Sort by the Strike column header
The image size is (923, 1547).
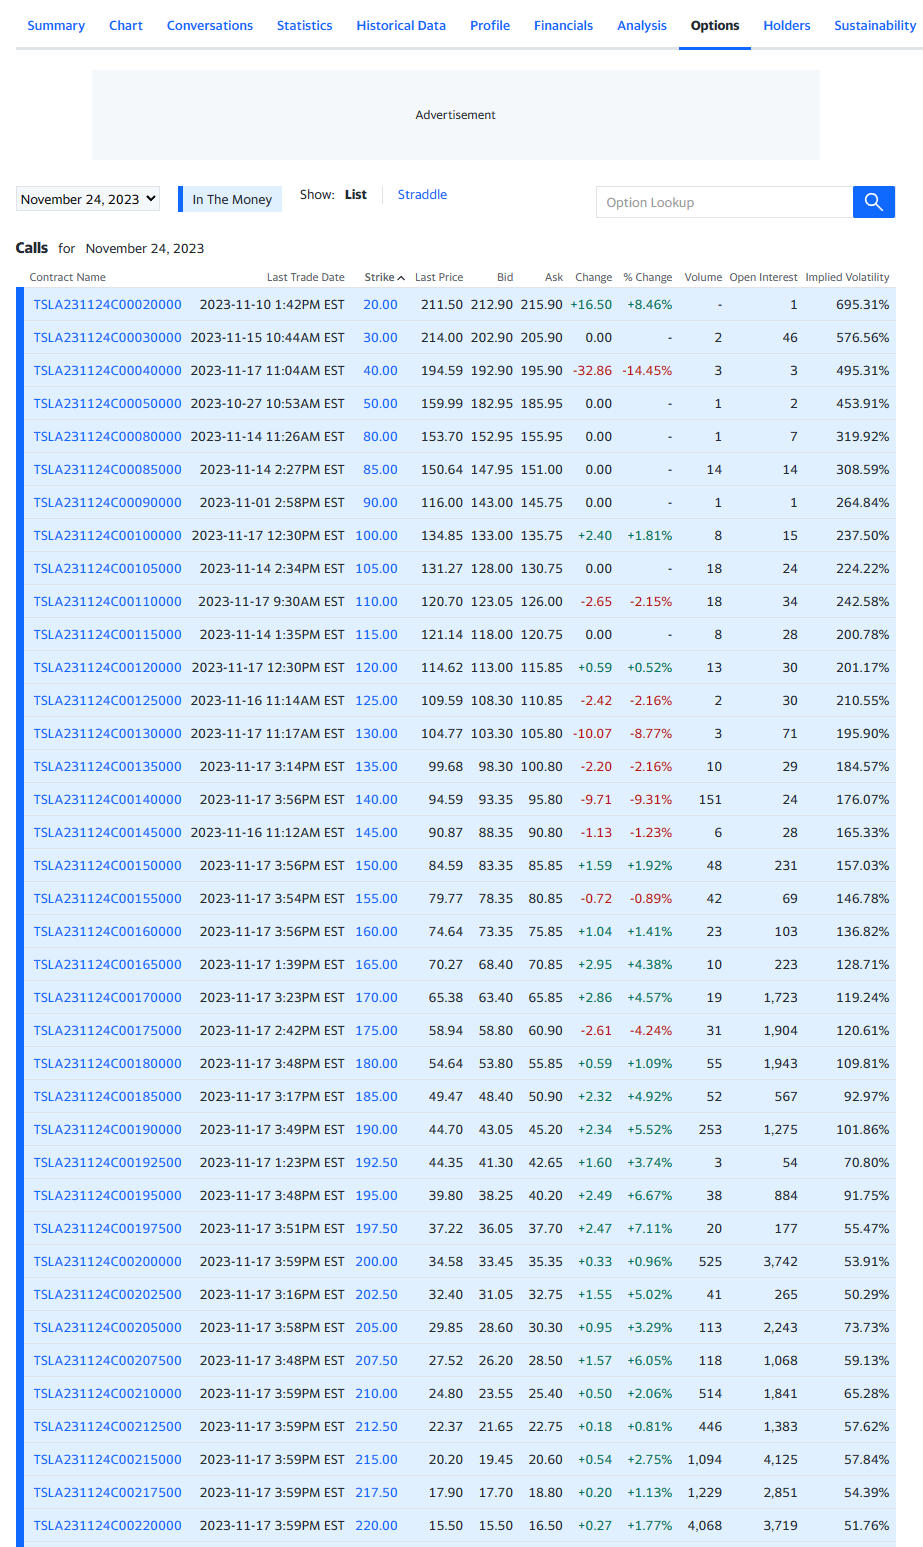pyautogui.click(x=384, y=277)
